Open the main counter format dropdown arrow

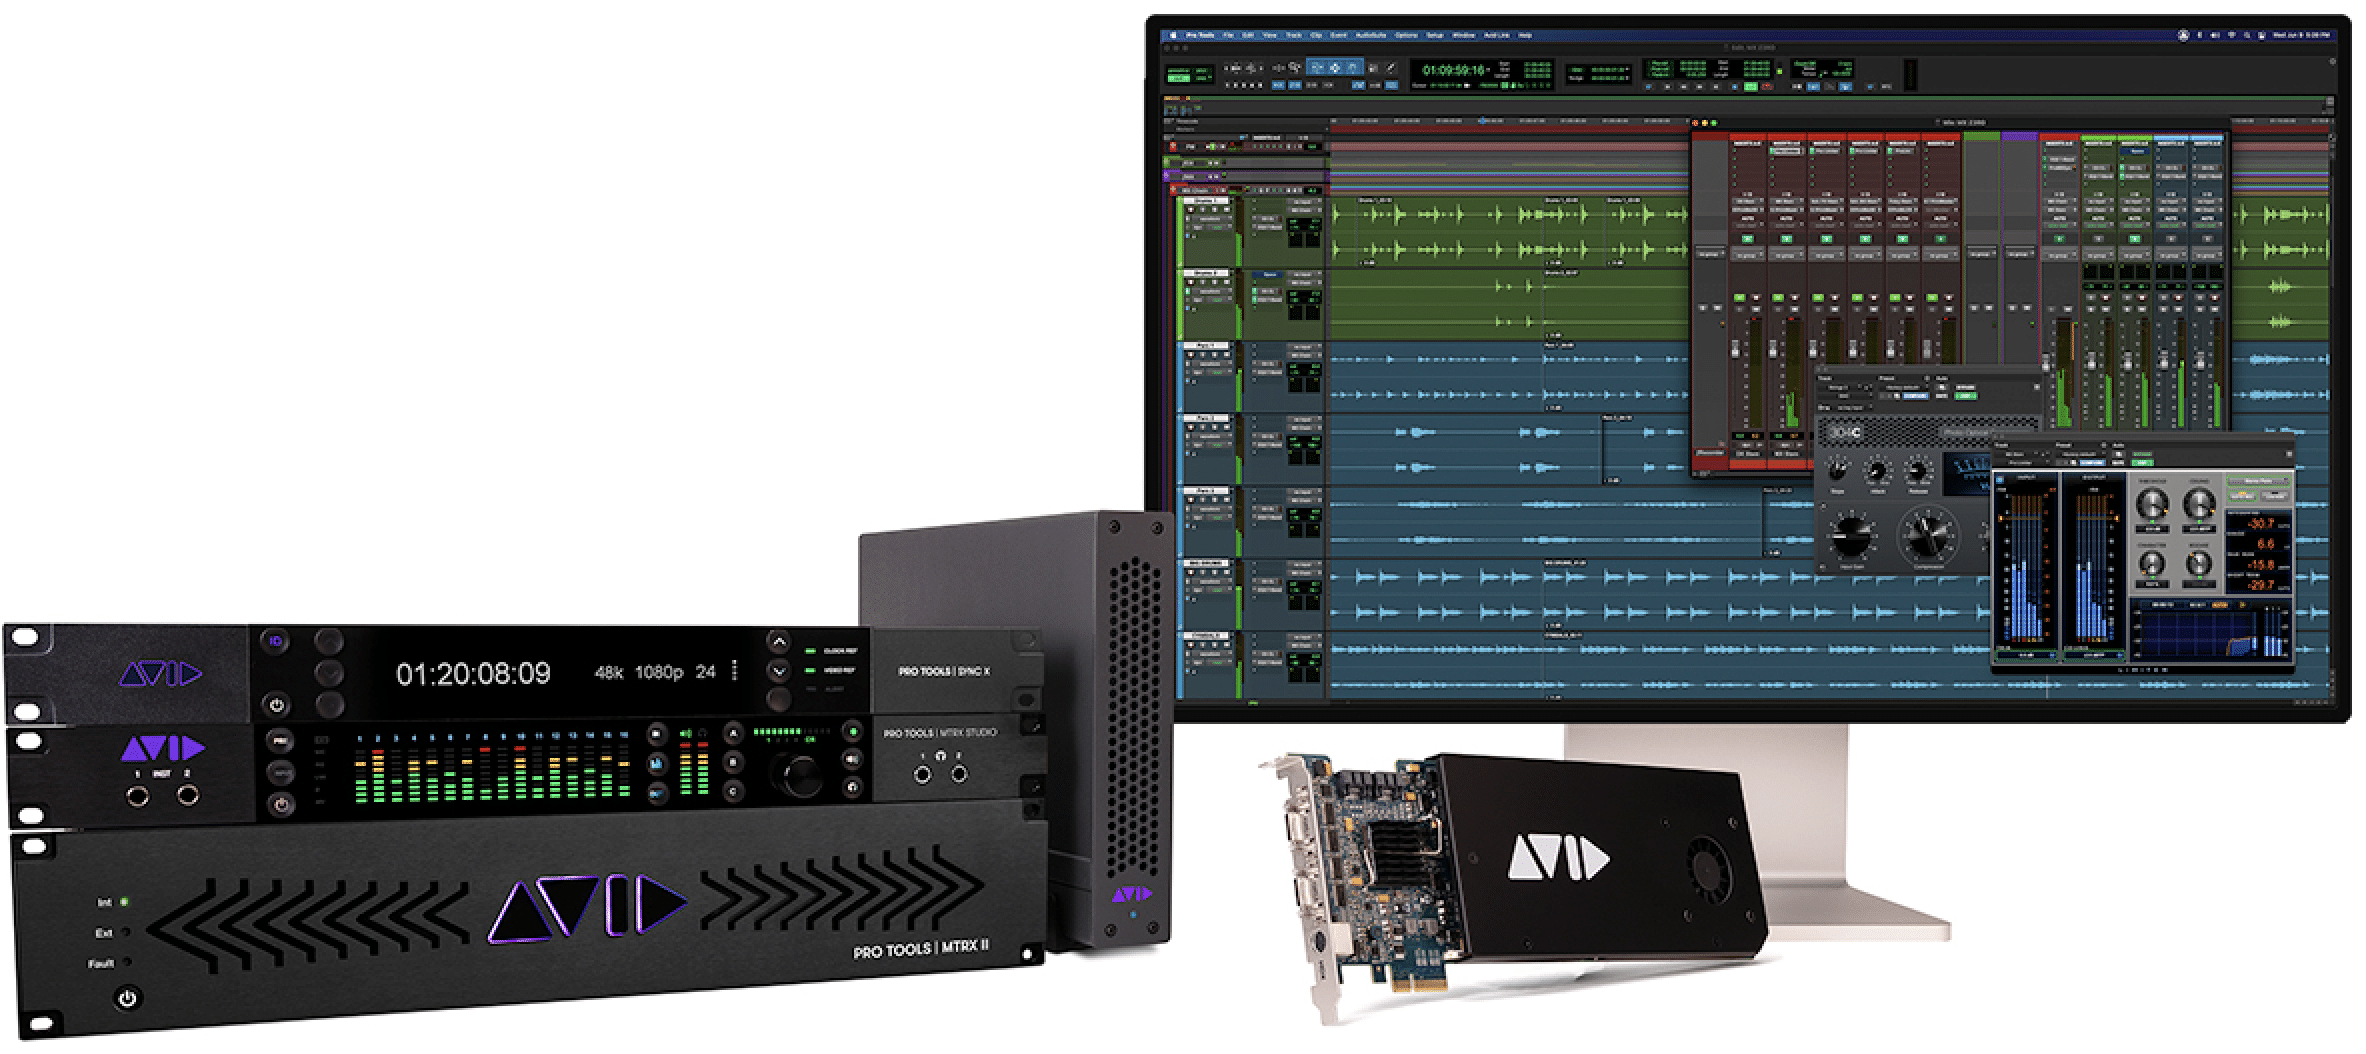[x=1488, y=69]
